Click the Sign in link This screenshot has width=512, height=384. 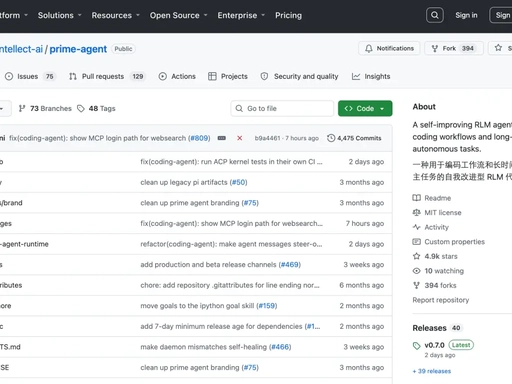pyautogui.click(x=466, y=15)
